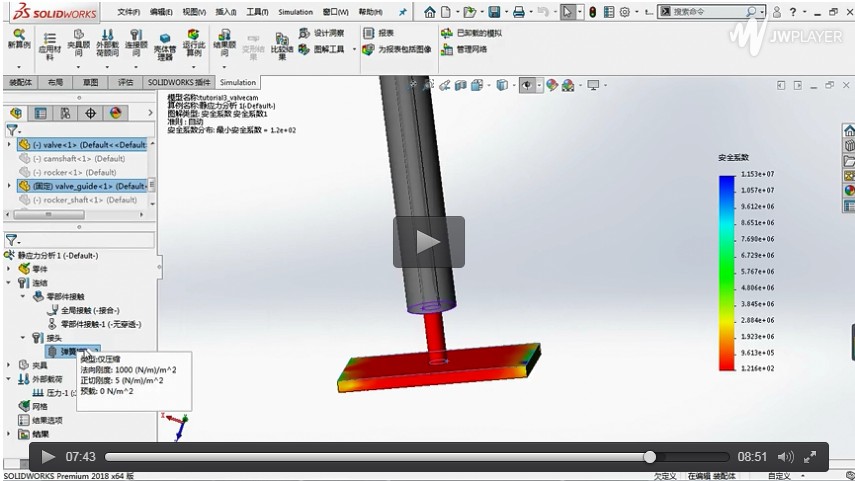The image size is (855, 481).
Task: Play the video with the center play button
Action: click(x=428, y=242)
